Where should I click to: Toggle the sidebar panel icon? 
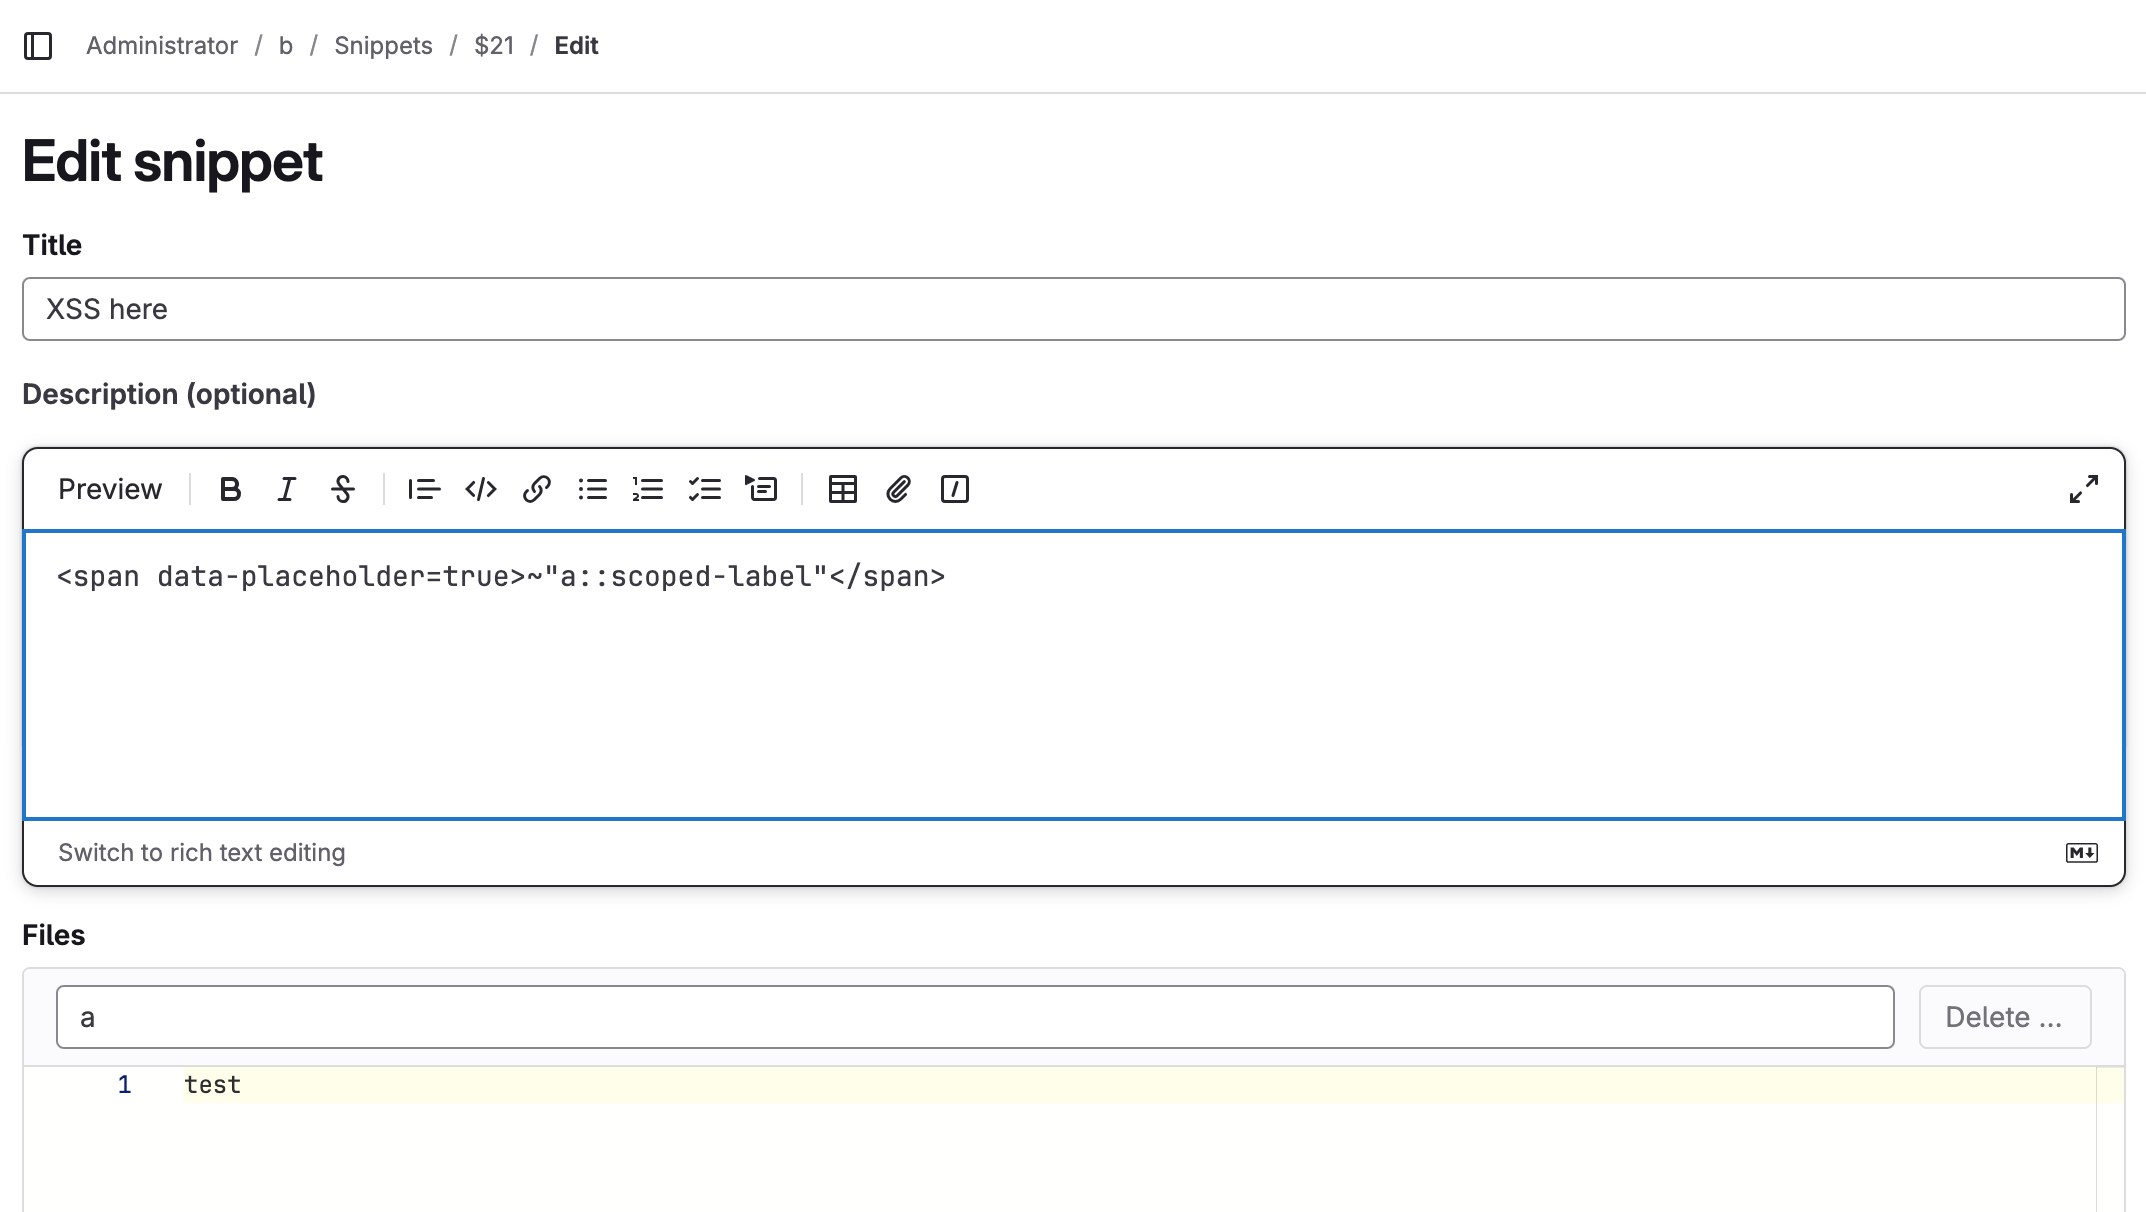click(x=38, y=46)
